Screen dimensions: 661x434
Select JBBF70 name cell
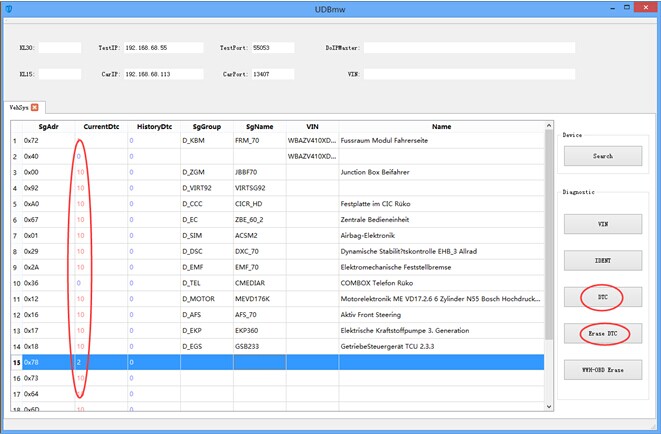click(260, 172)
